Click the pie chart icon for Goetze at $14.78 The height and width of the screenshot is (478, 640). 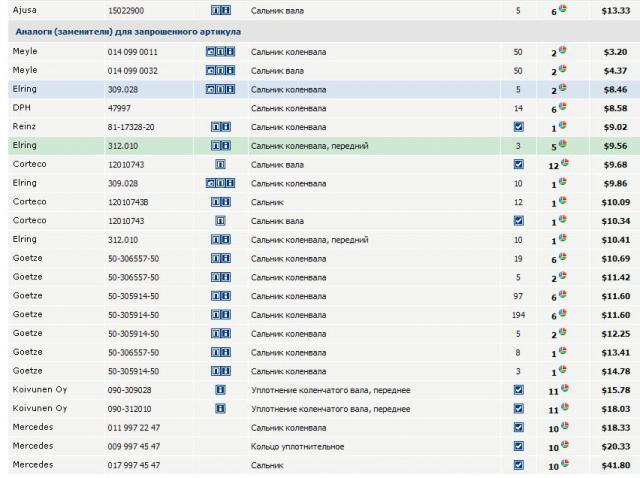563,369
